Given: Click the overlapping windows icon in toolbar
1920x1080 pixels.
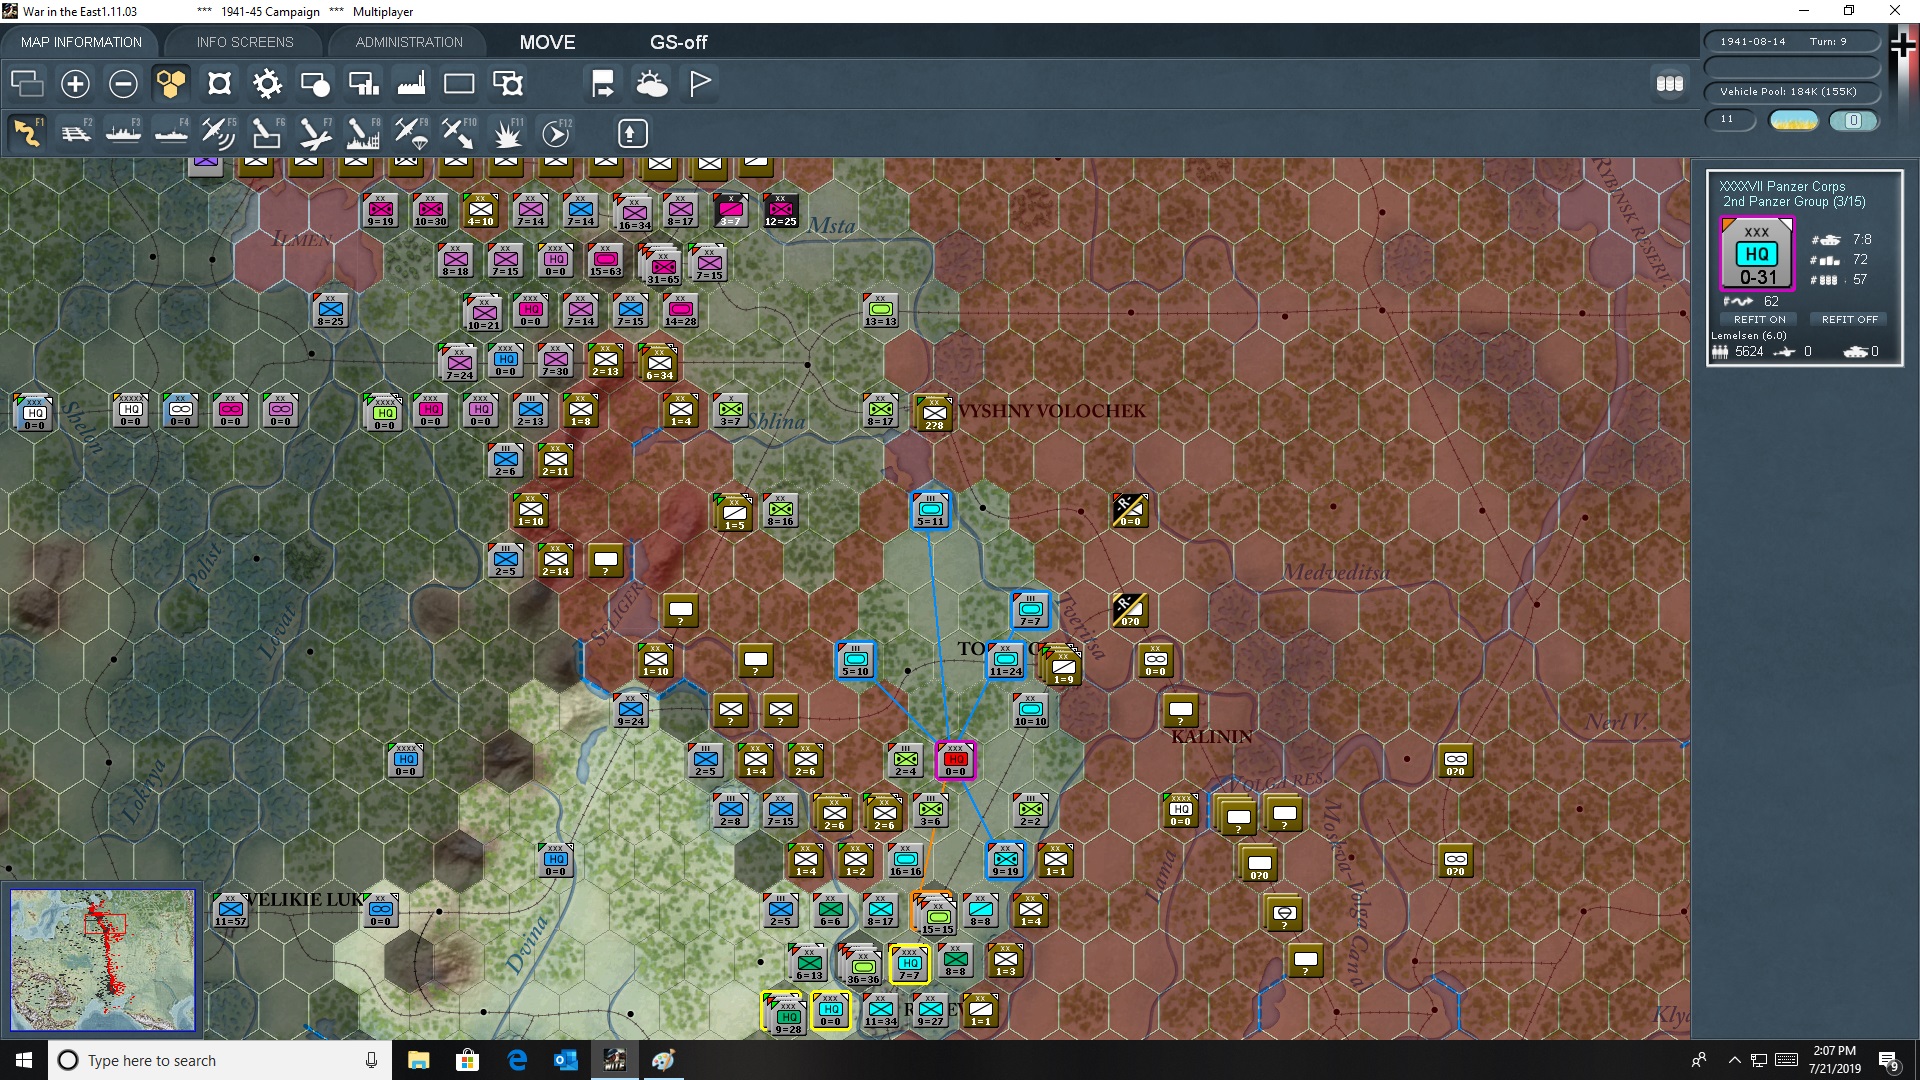Looking at the screenshot, I should click(x=27, y=84).
